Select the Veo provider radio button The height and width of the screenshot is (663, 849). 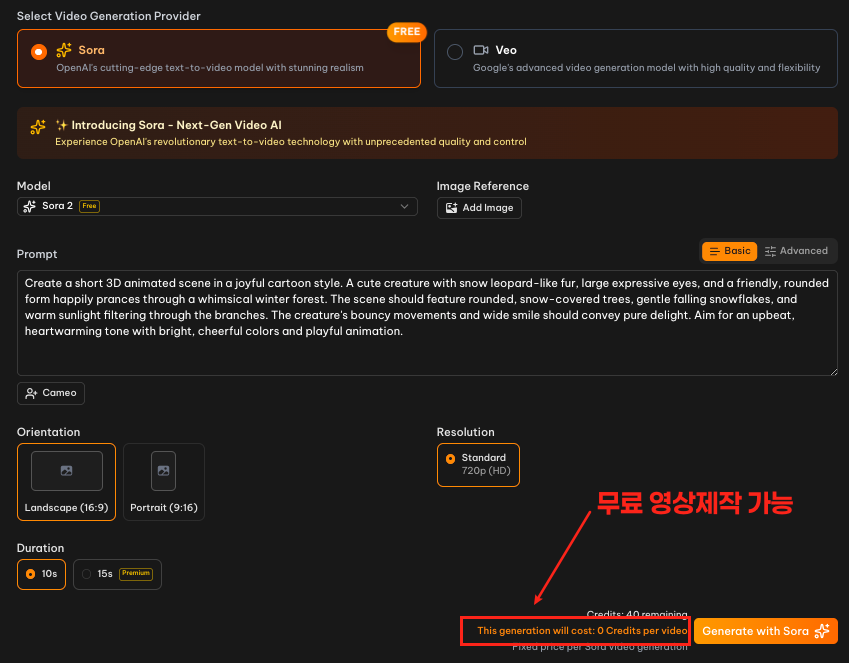(x=455, y=52)
